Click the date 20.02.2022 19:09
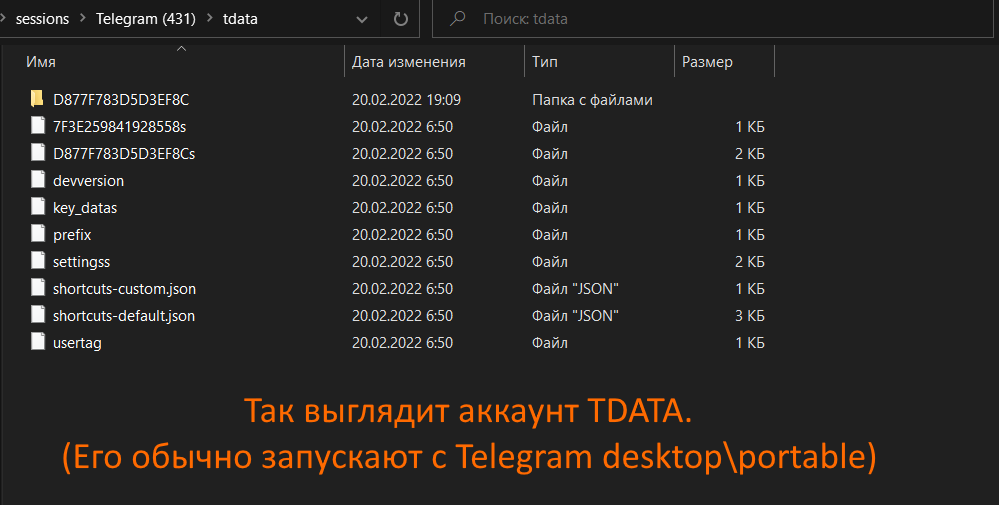 (406, 99)
